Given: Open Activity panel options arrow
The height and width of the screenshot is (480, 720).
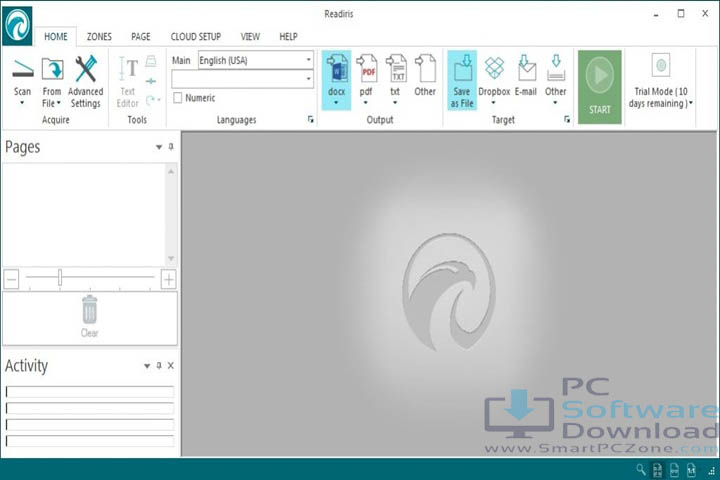Looking at the screenshot, I should [x=147, y=366].
